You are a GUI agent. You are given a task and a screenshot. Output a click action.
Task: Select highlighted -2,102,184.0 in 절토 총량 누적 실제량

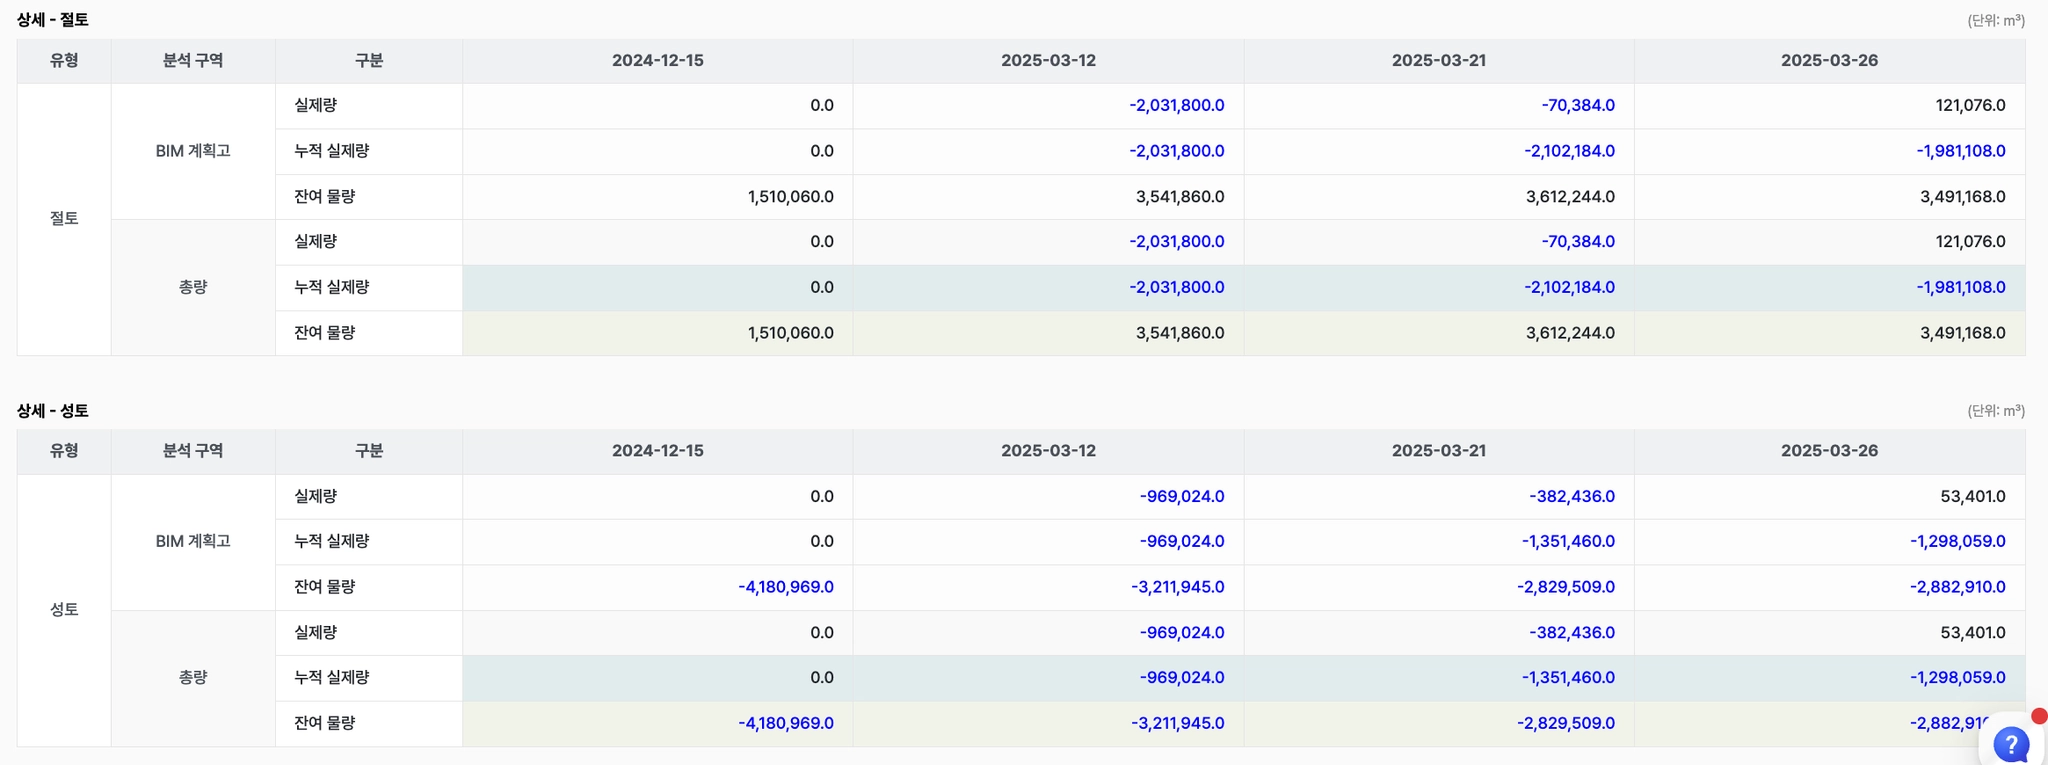1568,287
